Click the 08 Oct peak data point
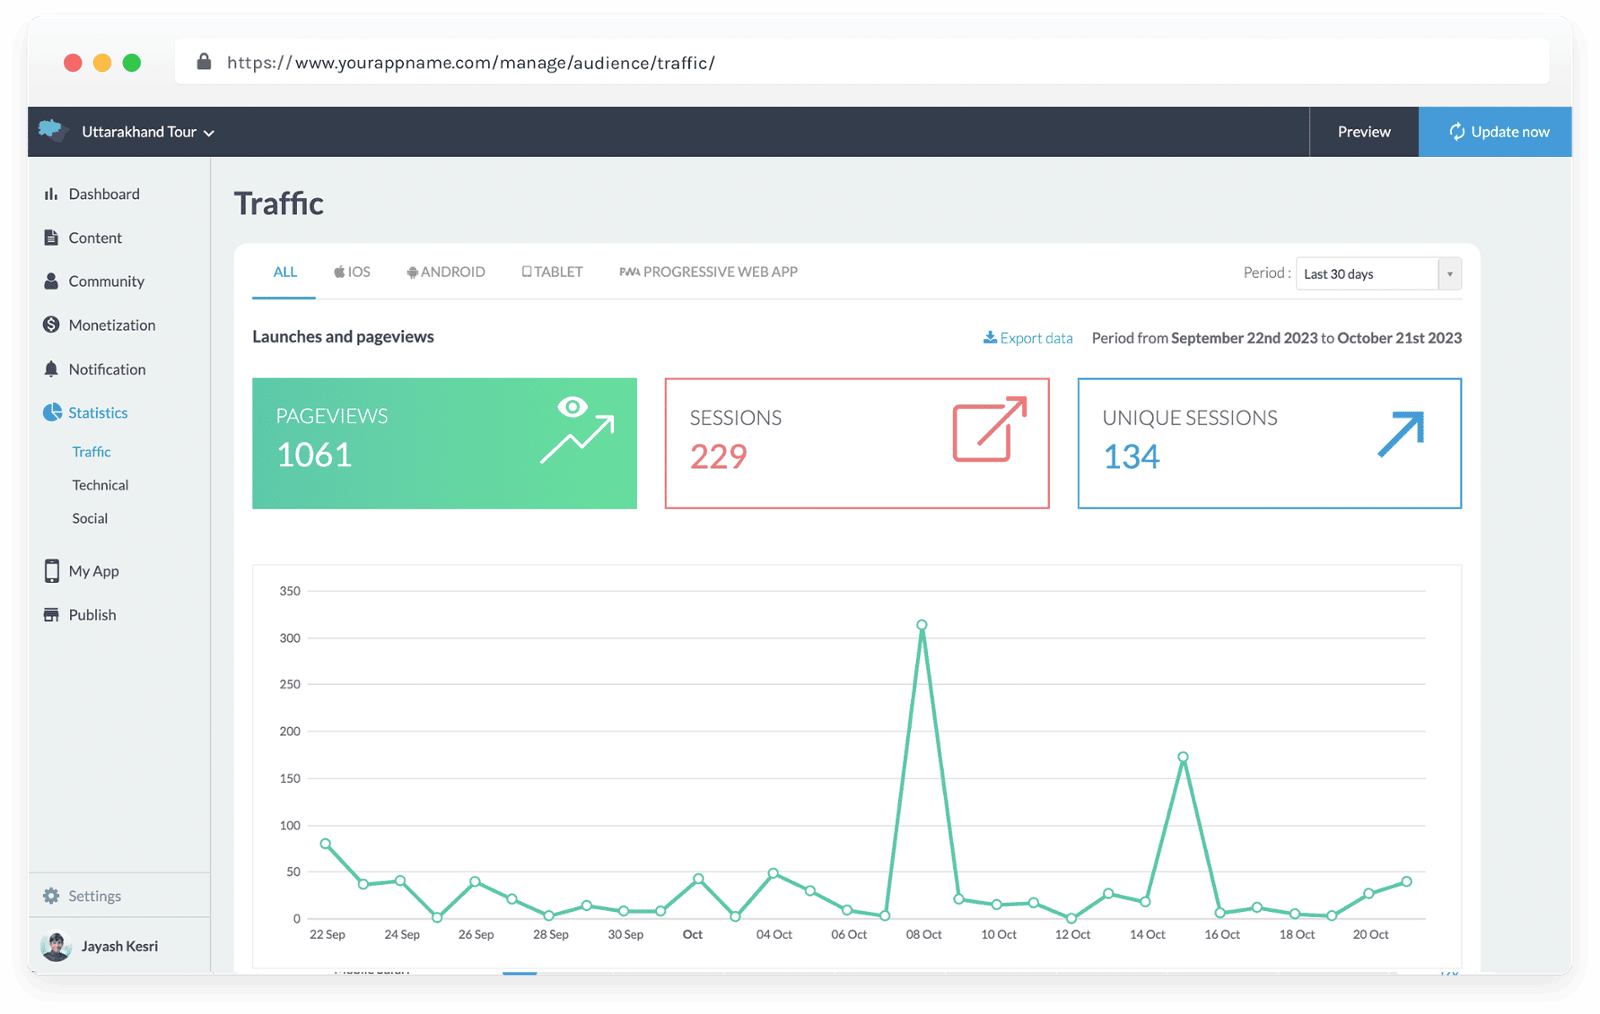The width and height of the screenshot is (1600, 1014). coord(922,625)
